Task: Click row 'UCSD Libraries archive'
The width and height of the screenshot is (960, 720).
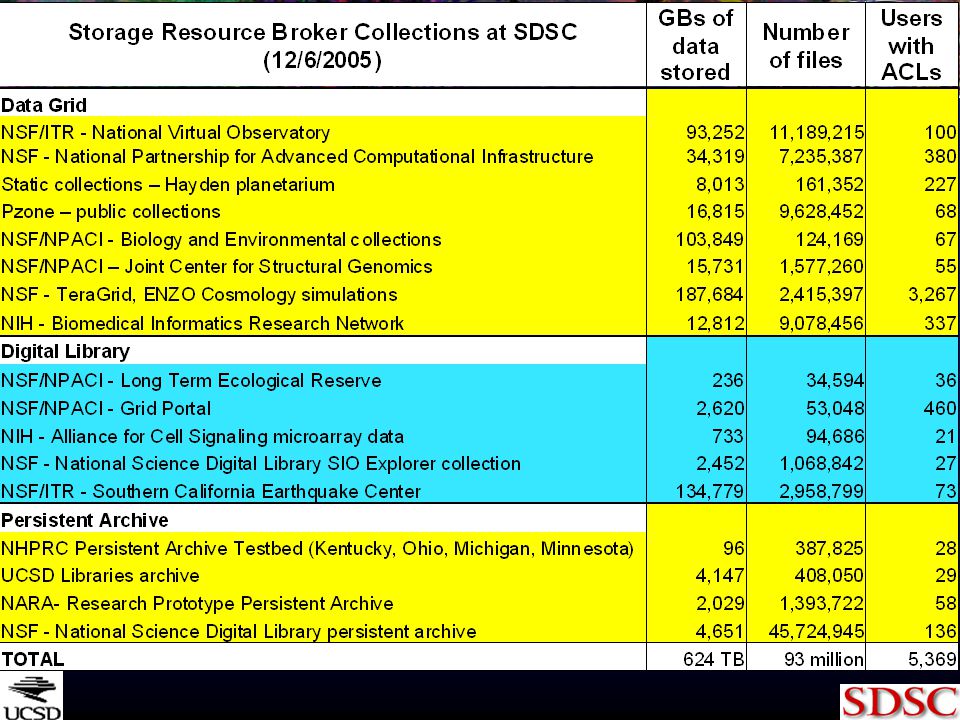Action: tap(479, 576)
